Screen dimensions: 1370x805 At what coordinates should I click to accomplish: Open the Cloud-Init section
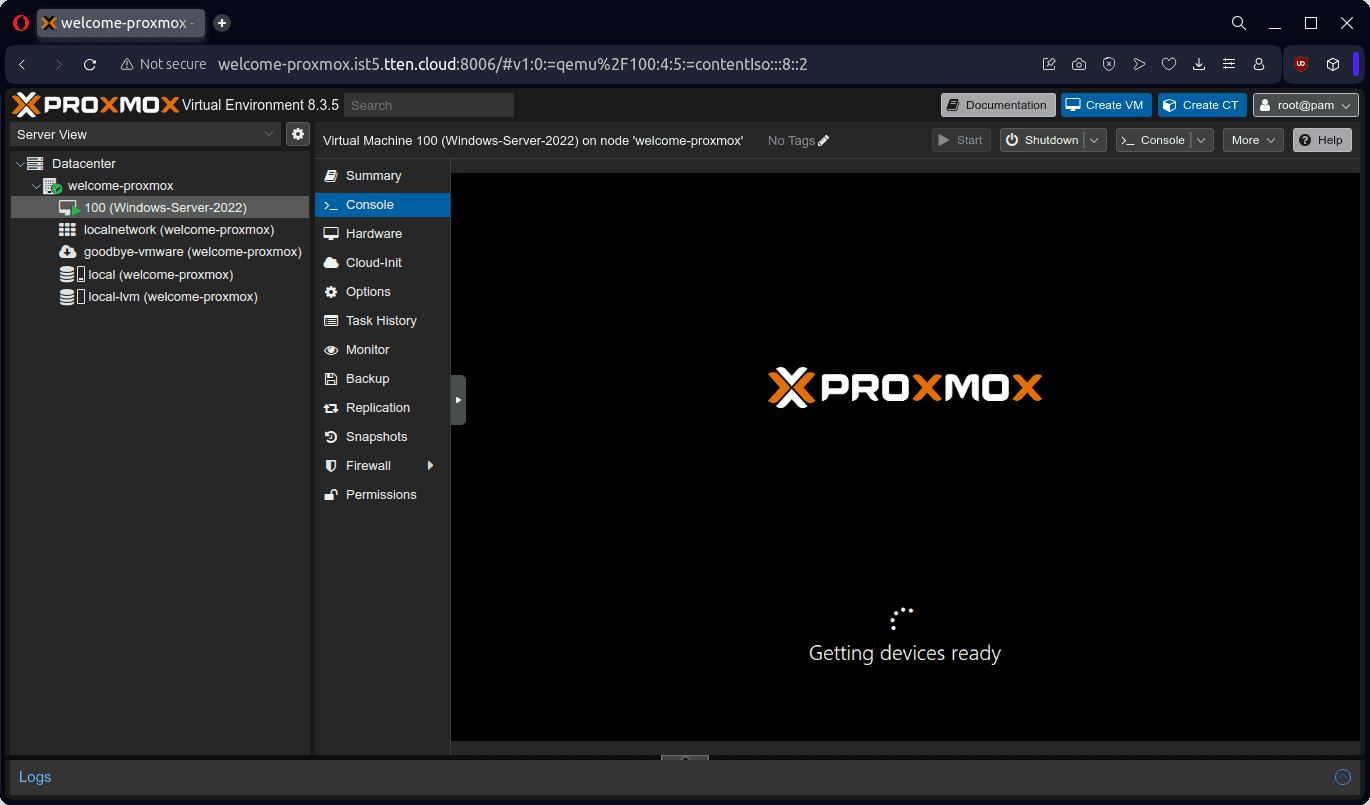(x=382, y=263)
